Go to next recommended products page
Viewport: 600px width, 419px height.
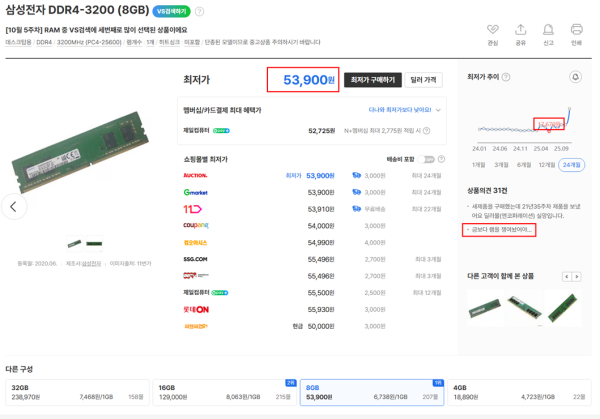(577, 276)
